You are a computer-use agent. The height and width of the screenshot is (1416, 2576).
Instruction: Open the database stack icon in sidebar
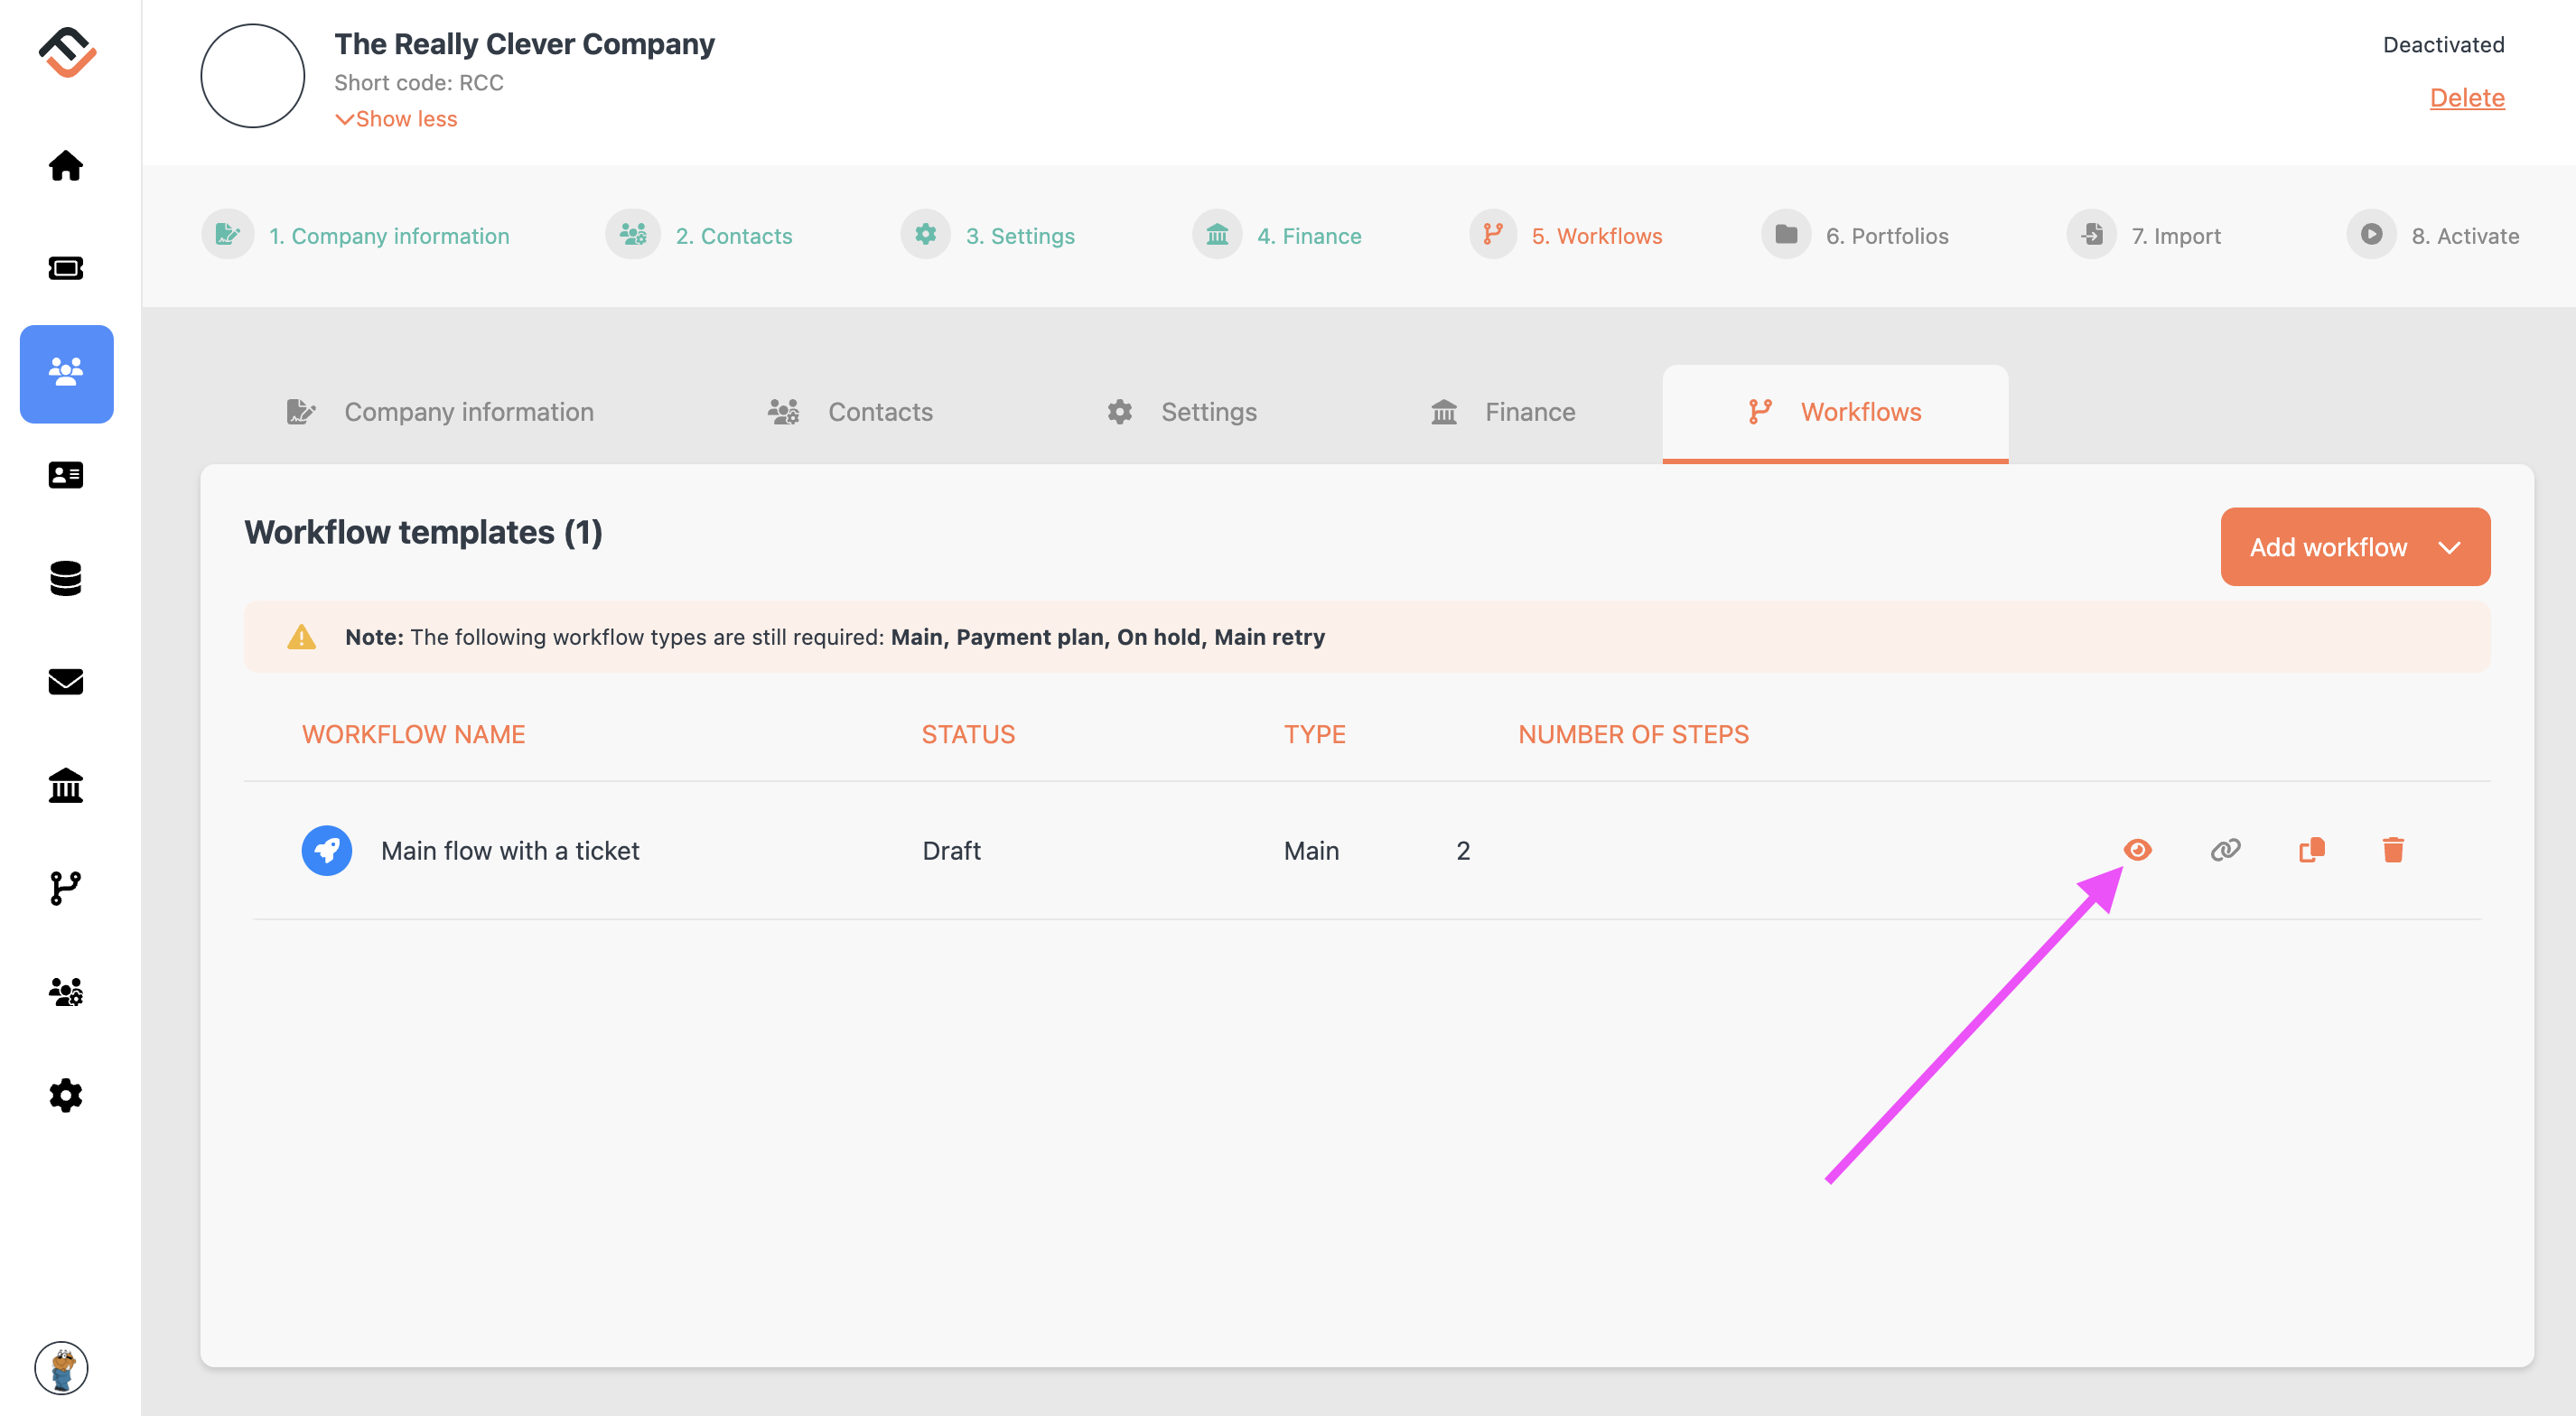pyautogui.click(x=66, y=578)
